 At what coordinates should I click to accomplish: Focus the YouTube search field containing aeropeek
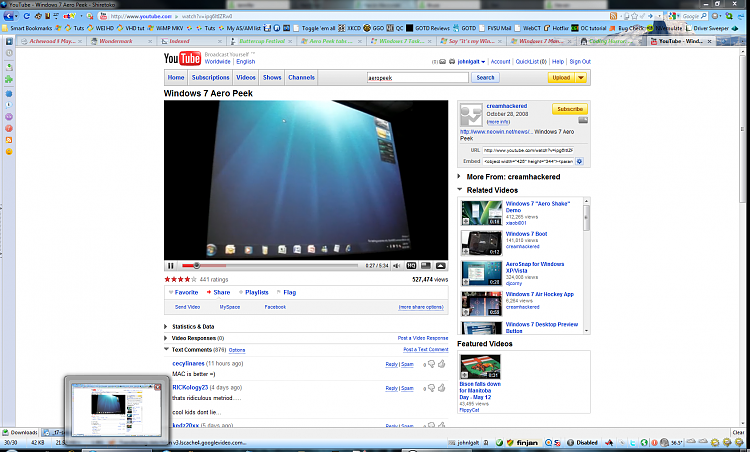[418, 77]
